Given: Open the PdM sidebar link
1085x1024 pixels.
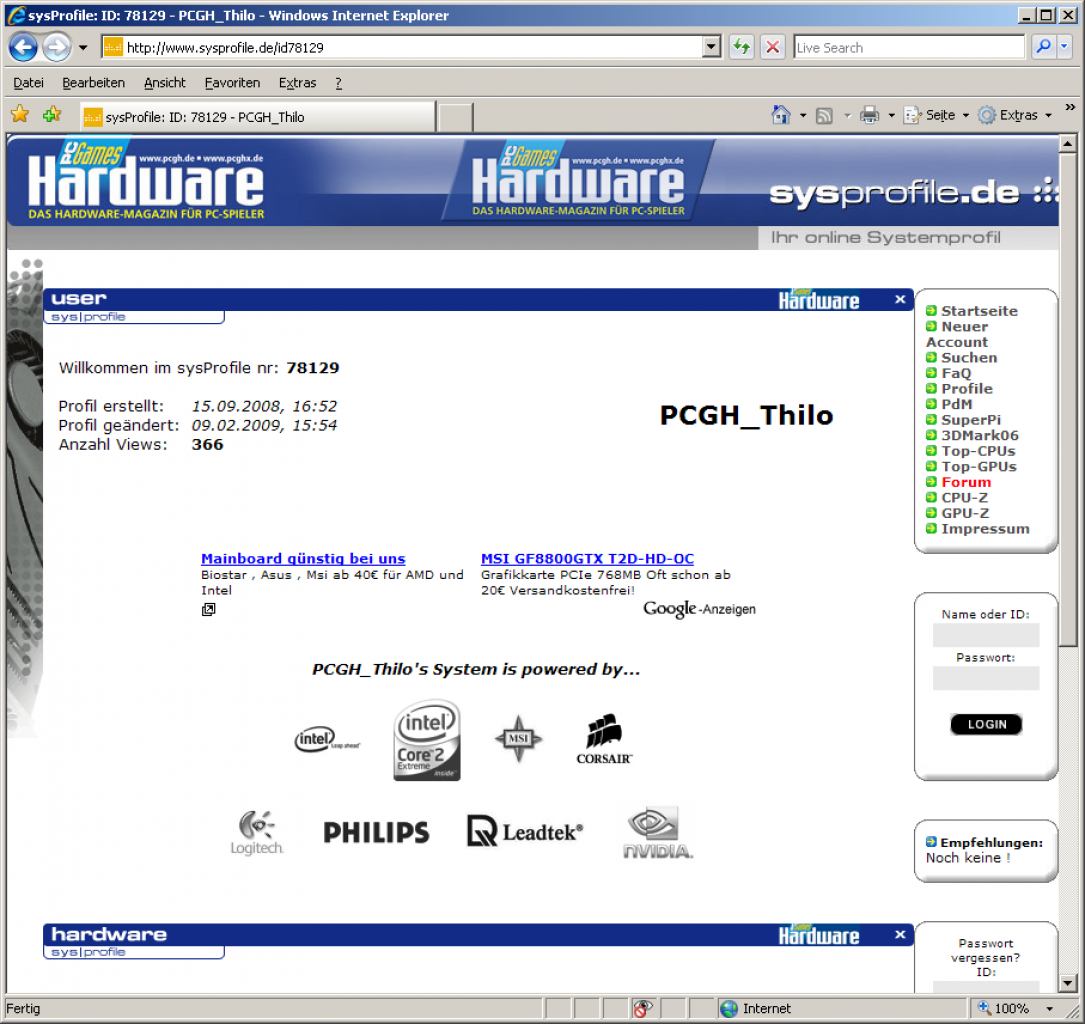Looking at the screenshot, I should [956, 404].
